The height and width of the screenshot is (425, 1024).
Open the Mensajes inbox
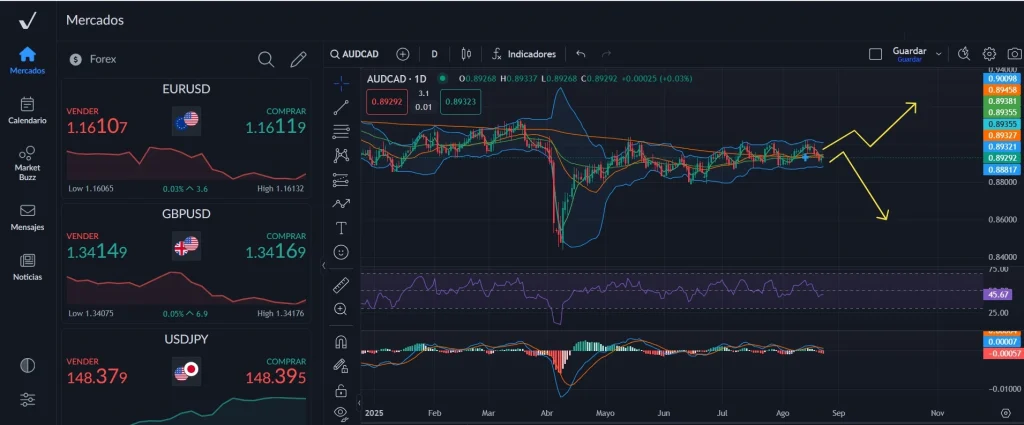27,217
